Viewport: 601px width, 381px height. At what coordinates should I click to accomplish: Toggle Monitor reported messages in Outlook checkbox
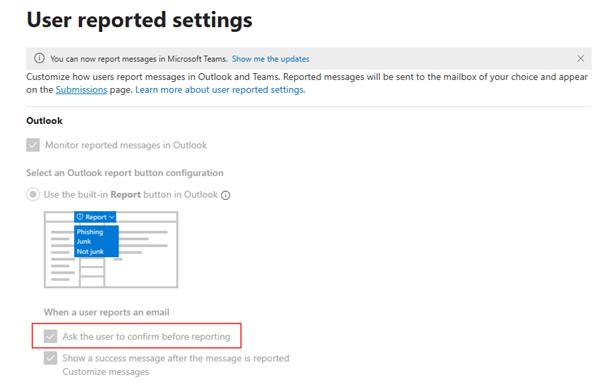click(33, 145)
